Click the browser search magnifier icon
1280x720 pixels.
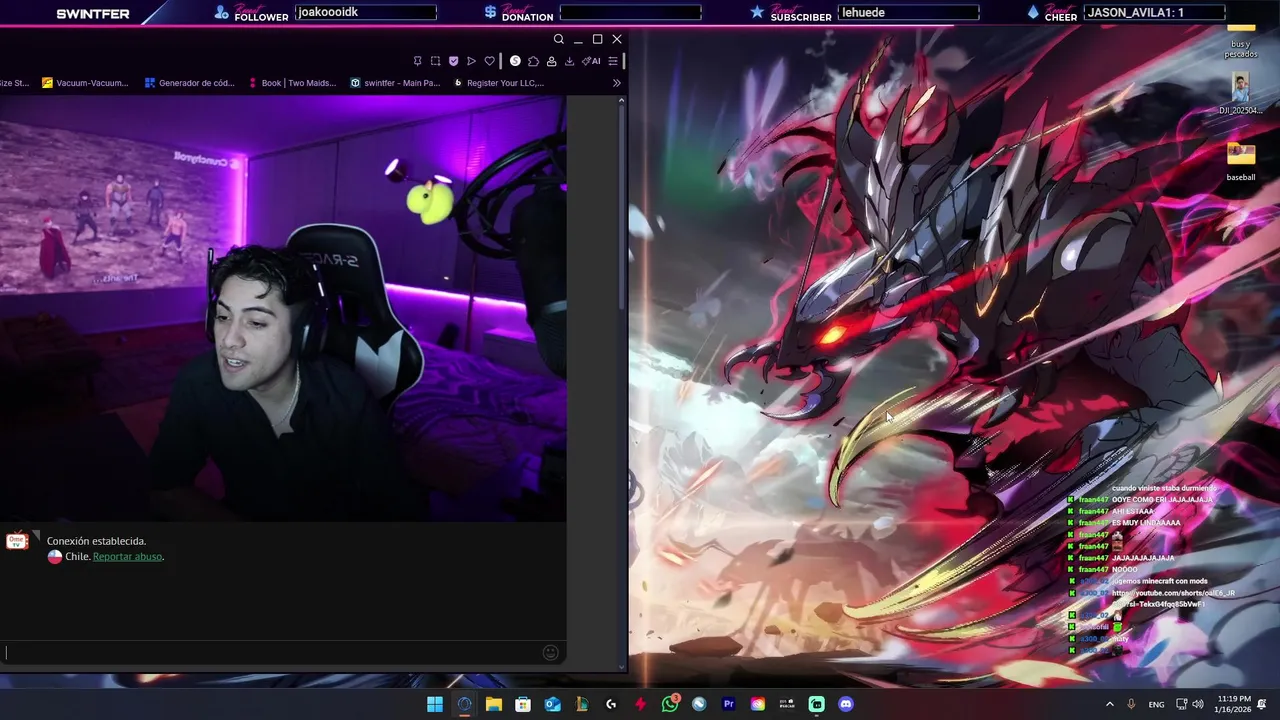tap(559, 39)
